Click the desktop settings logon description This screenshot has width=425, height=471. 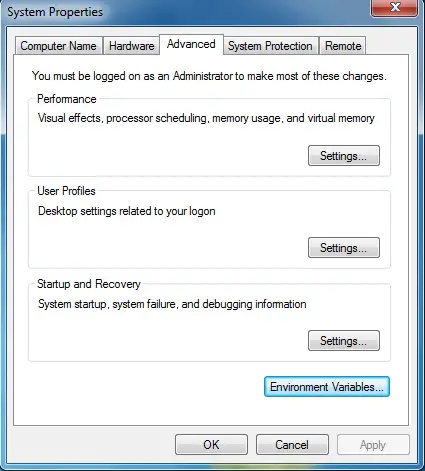pos(127,211)
